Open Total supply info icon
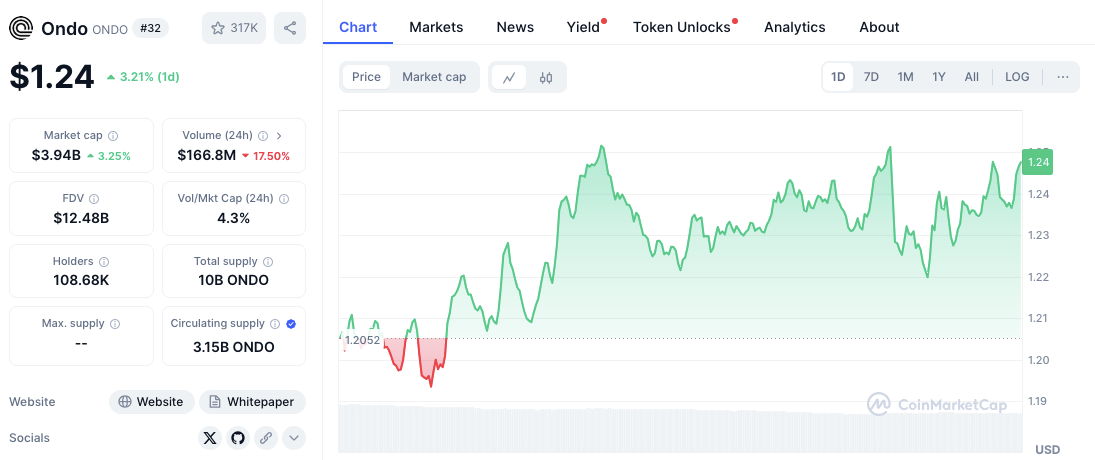Image resolution: width=1095 pixels, height=460 pixels. pos(268,262)
